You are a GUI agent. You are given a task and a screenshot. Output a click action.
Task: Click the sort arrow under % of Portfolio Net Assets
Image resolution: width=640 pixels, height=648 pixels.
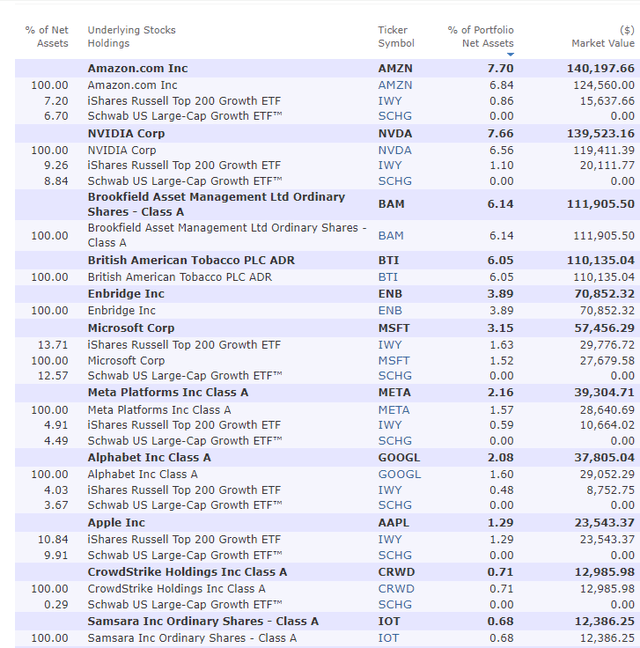click(x=510, y=55)
